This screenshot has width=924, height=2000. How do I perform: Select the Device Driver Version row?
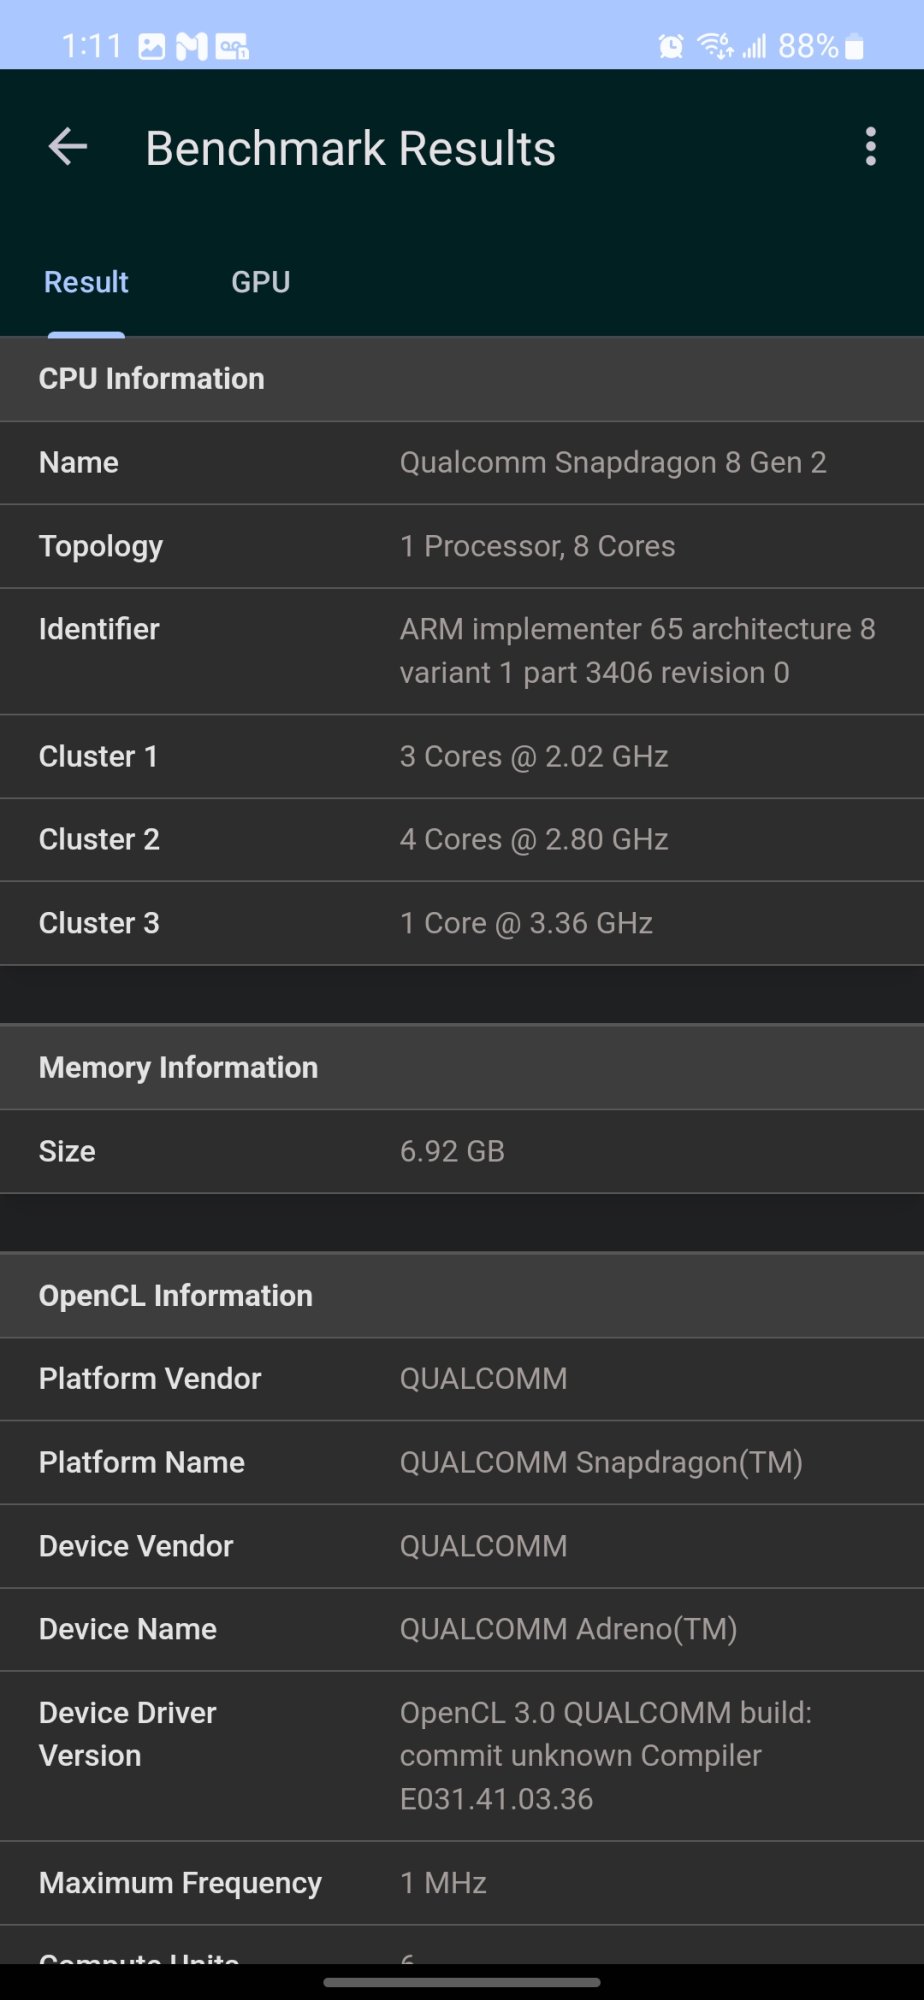point(462,1755)
